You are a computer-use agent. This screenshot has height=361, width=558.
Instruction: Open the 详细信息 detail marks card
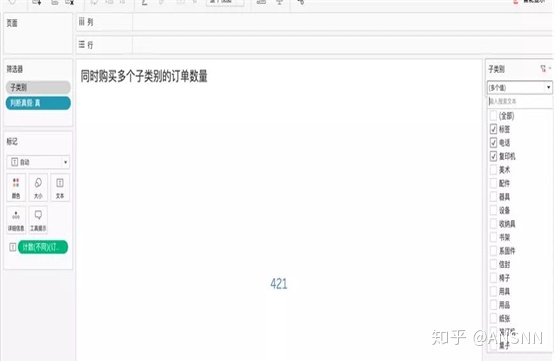(x=16, y=220)
